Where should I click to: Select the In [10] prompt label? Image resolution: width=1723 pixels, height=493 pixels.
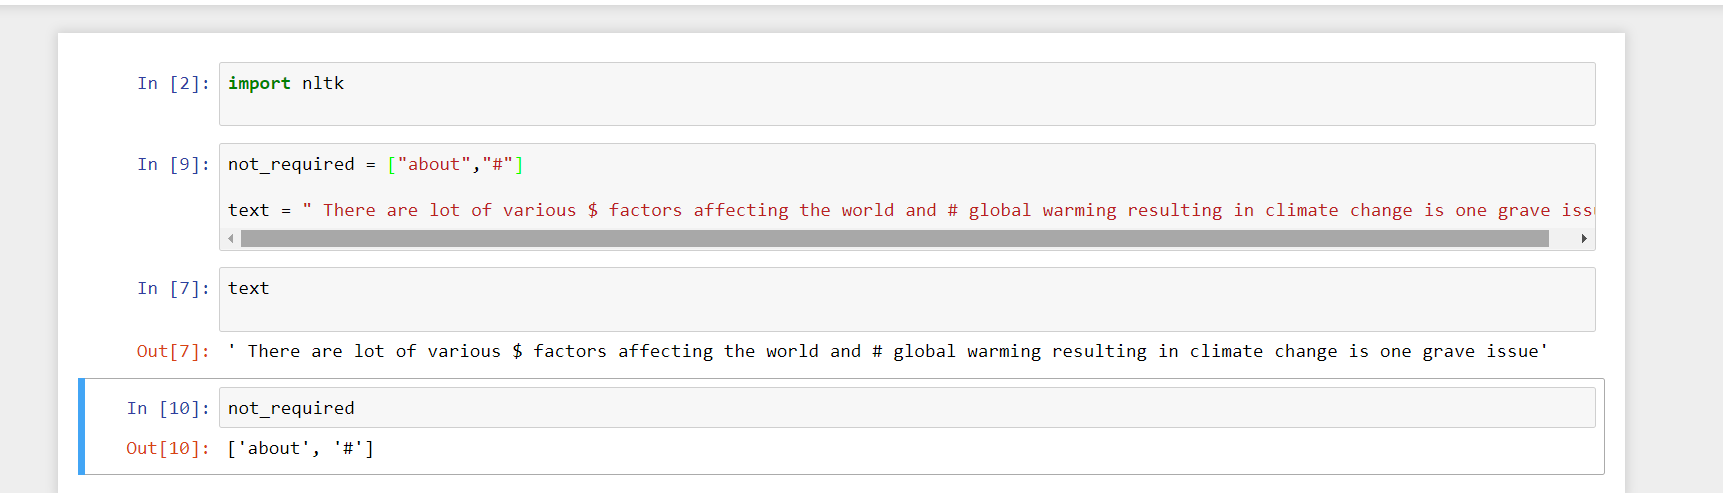[168, 409]
